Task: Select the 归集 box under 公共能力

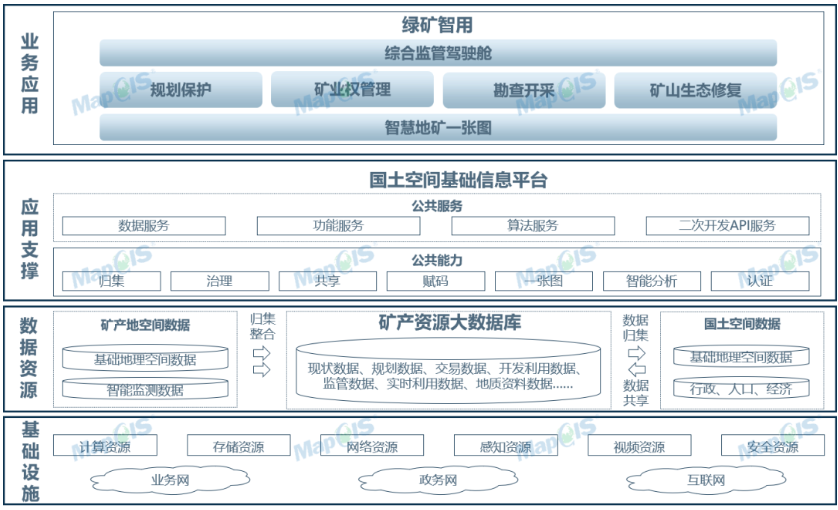Action: tap(111, 281)
